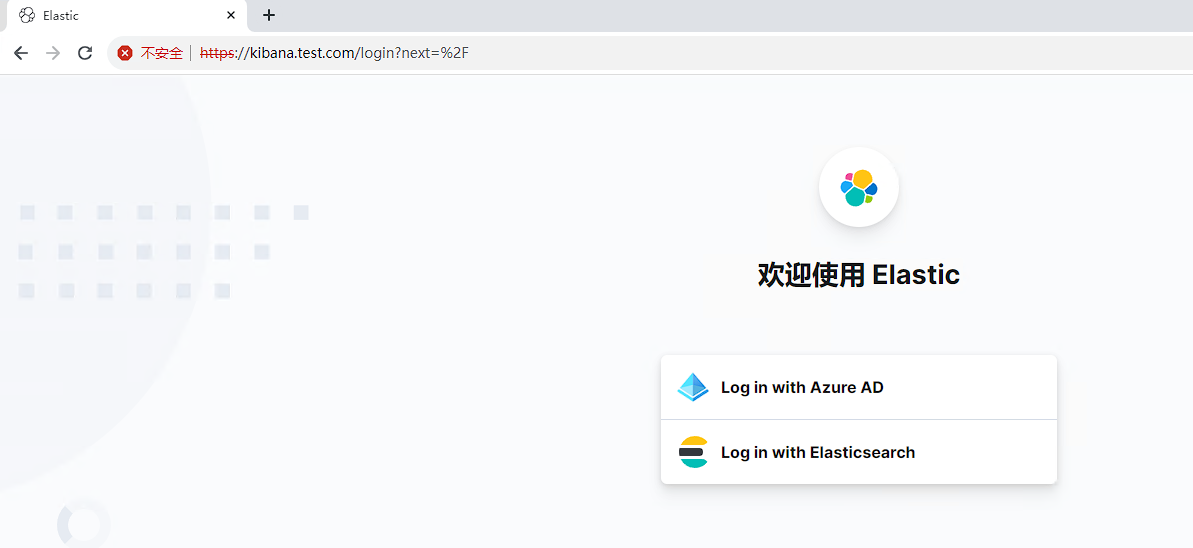Log in with Elasticsearch

859,452
